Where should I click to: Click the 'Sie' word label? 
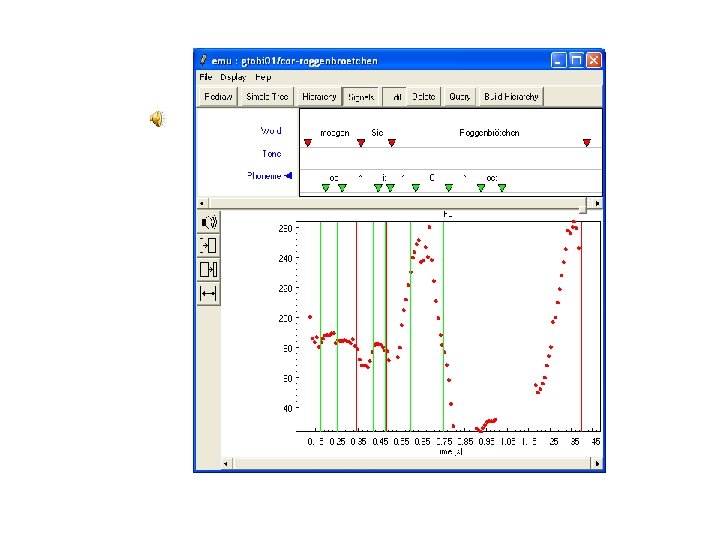point(377,133)
